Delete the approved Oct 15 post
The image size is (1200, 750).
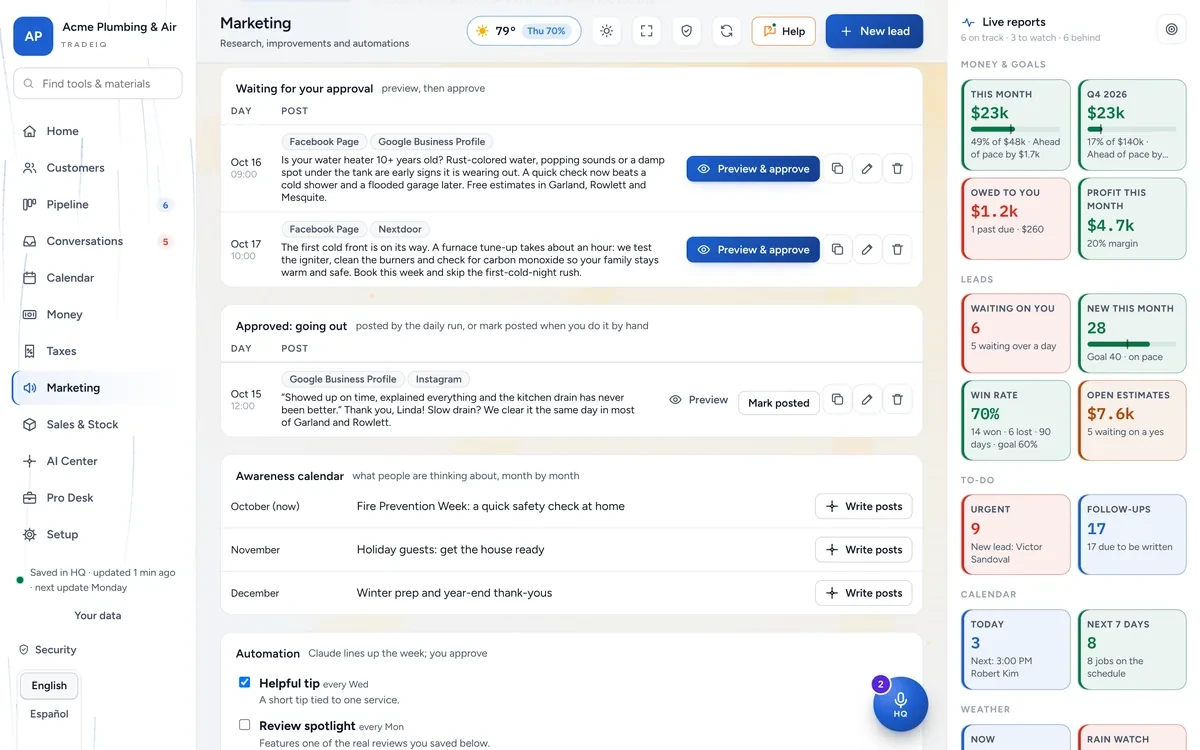[897, 400]
